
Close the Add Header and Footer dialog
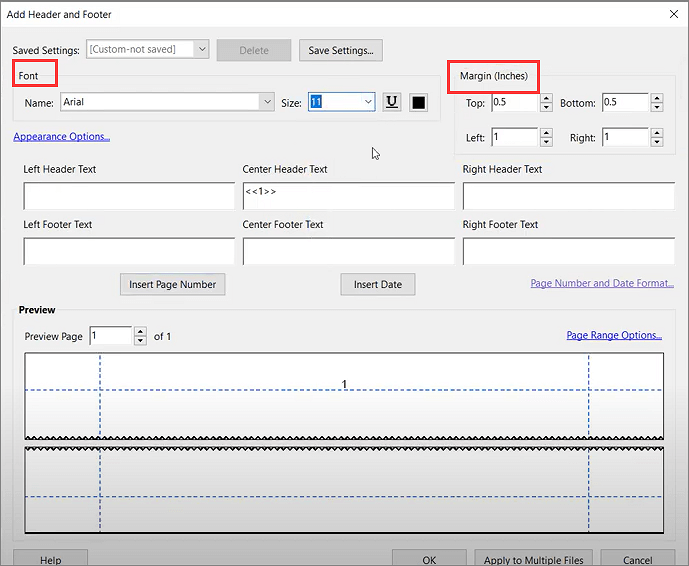coord(671,14)
